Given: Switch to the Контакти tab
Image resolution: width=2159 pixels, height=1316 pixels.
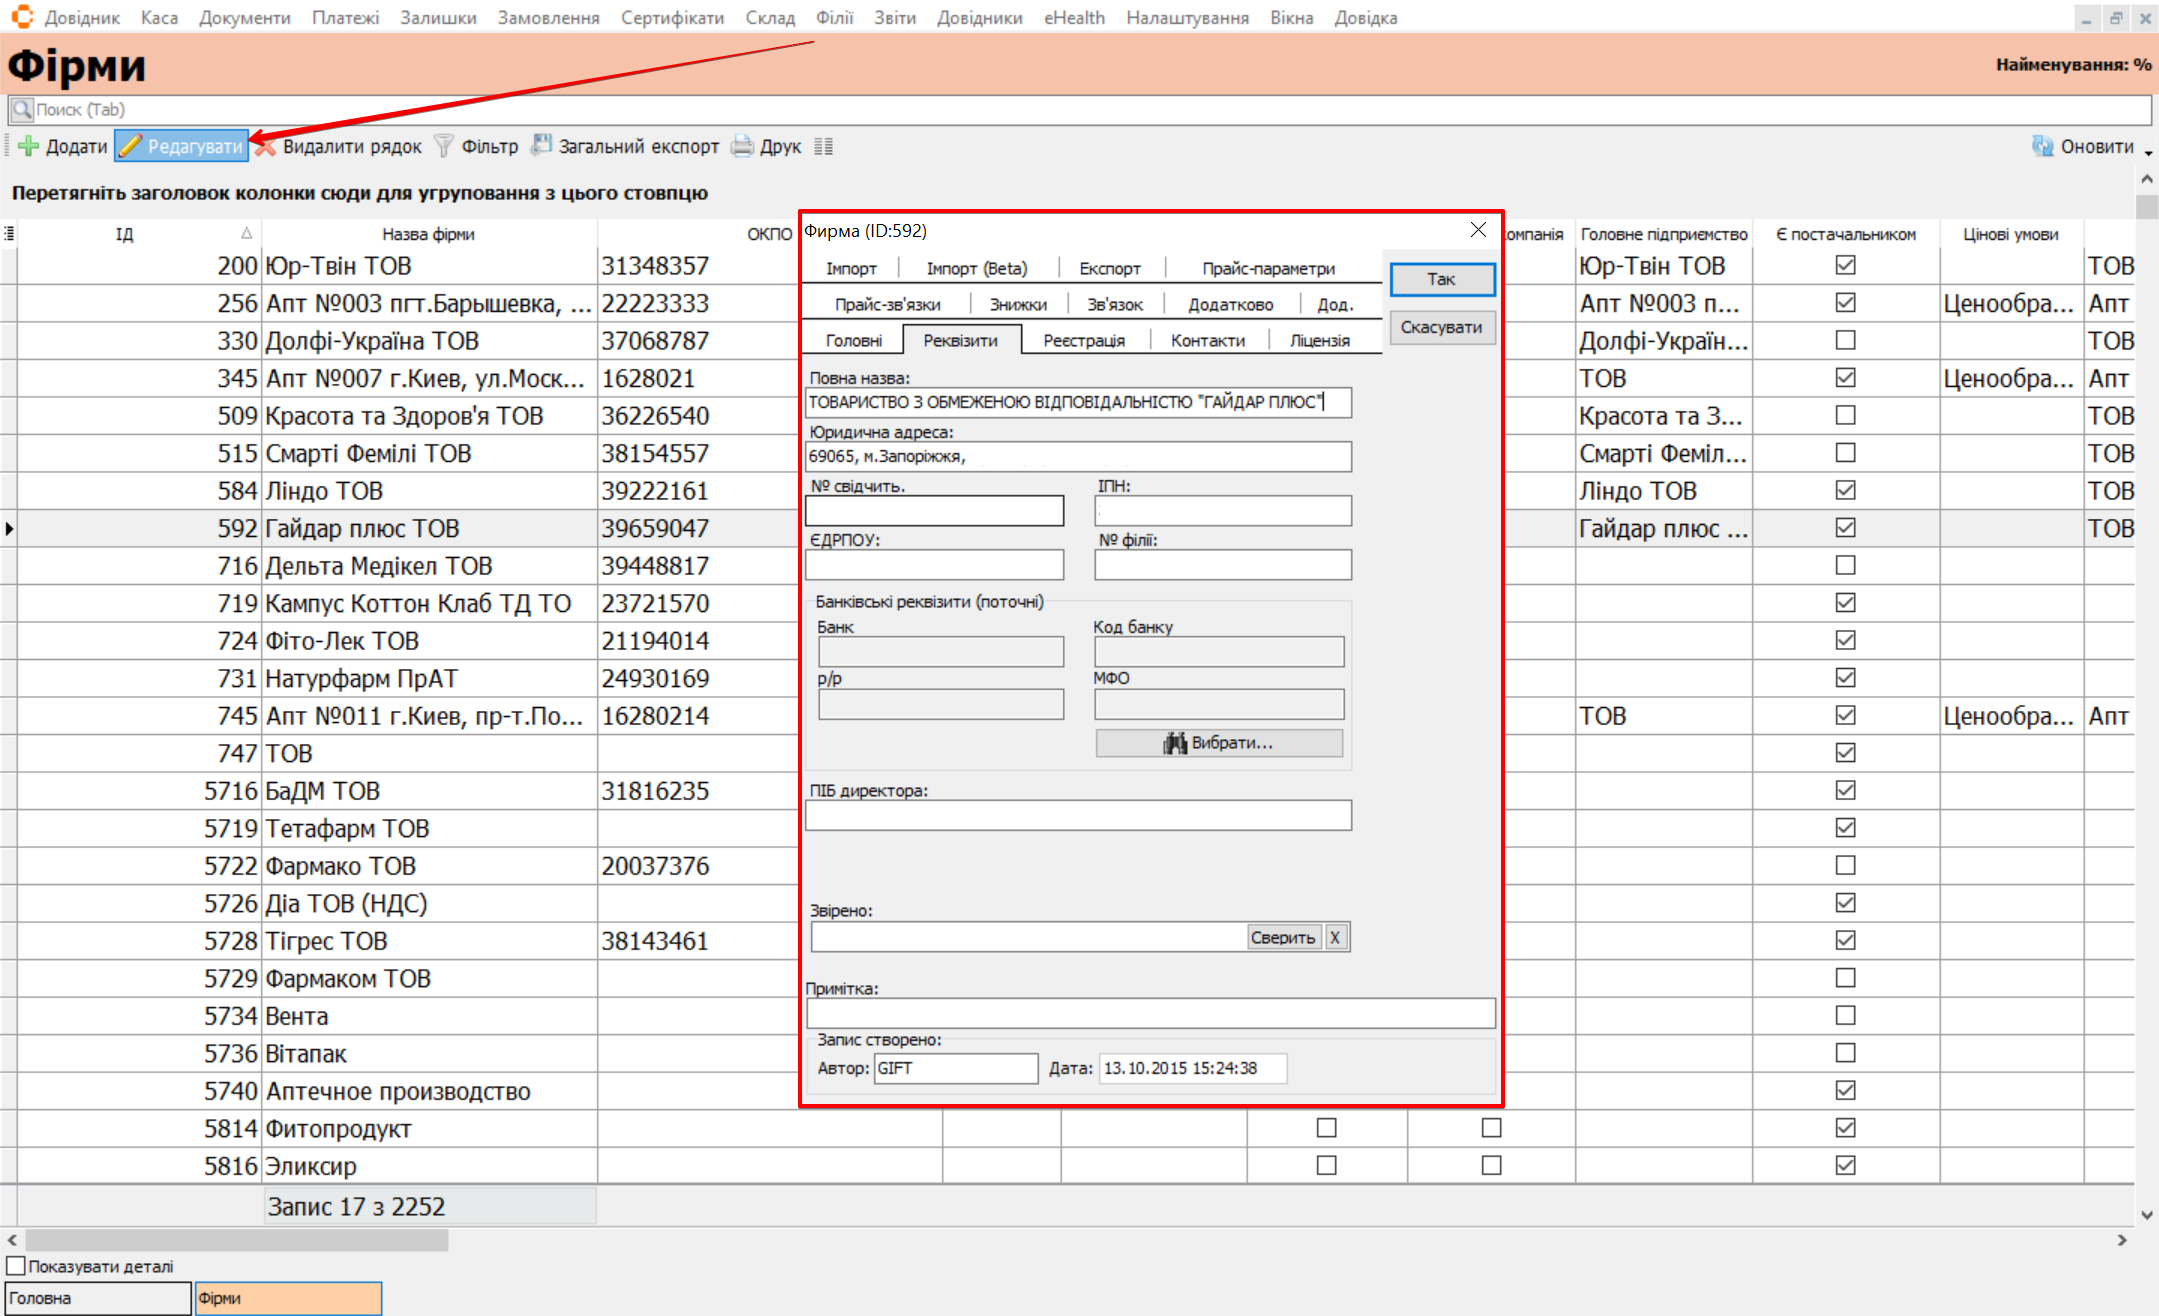Looking at the screenshot, I should [x=1207, y=341].
